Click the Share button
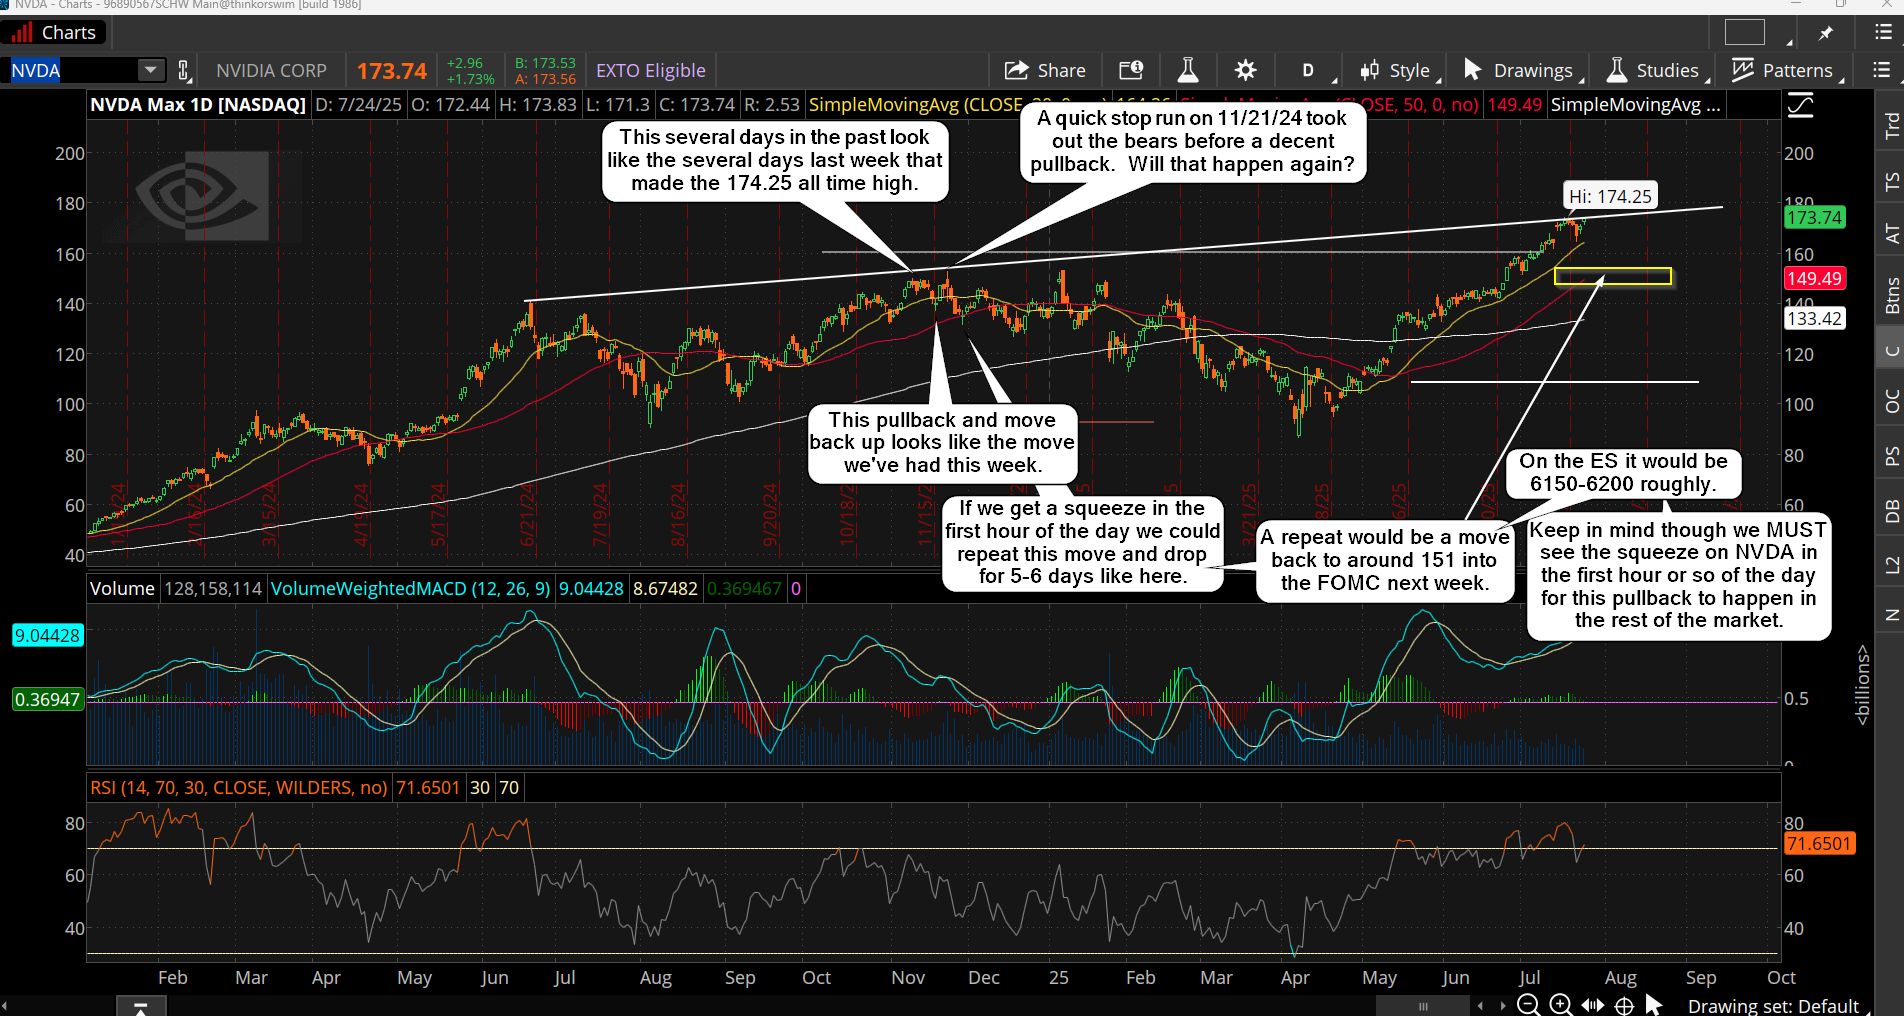 1045,70
